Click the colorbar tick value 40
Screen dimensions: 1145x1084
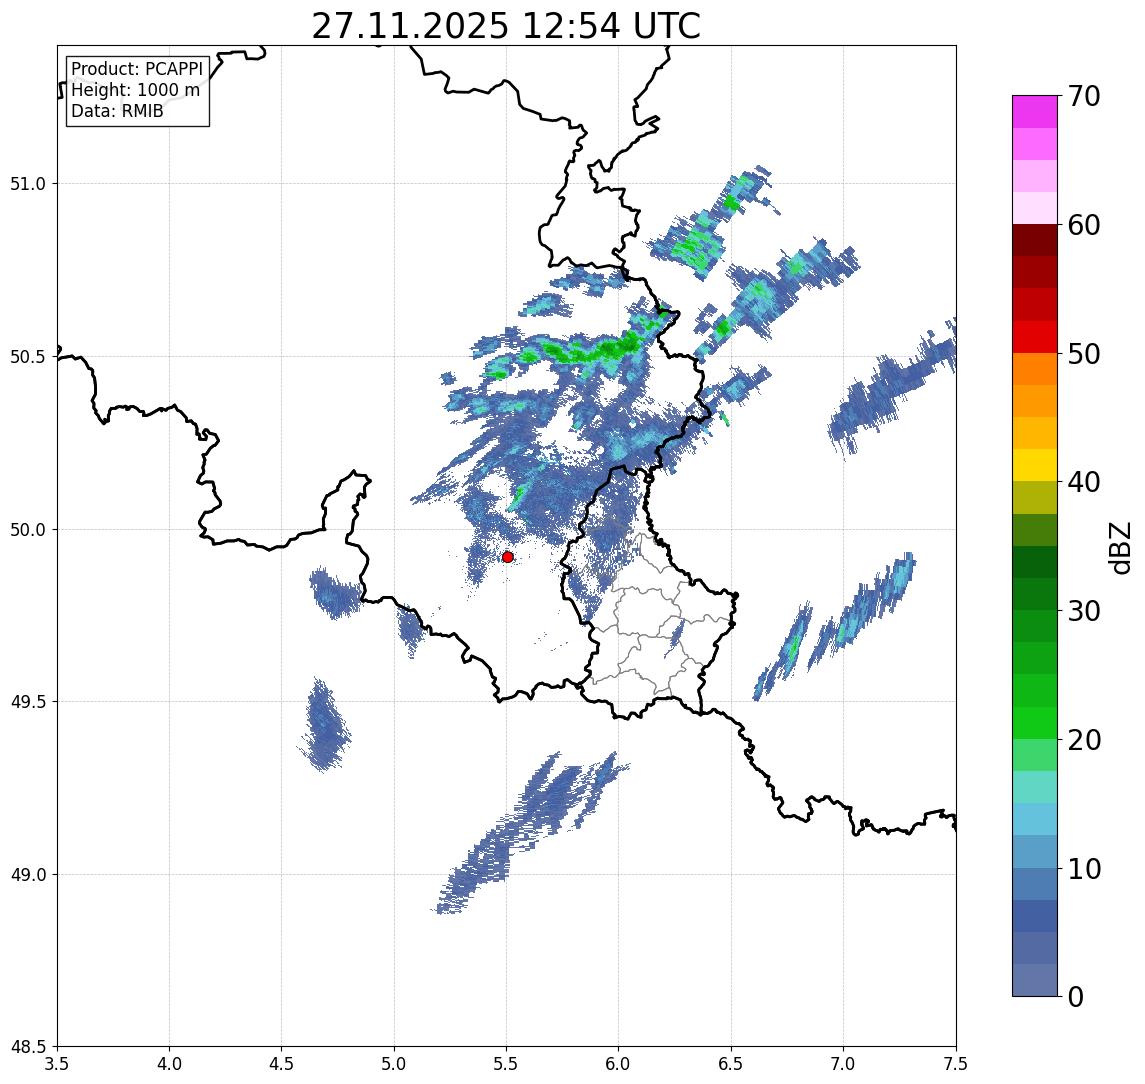click(1084, 482)
